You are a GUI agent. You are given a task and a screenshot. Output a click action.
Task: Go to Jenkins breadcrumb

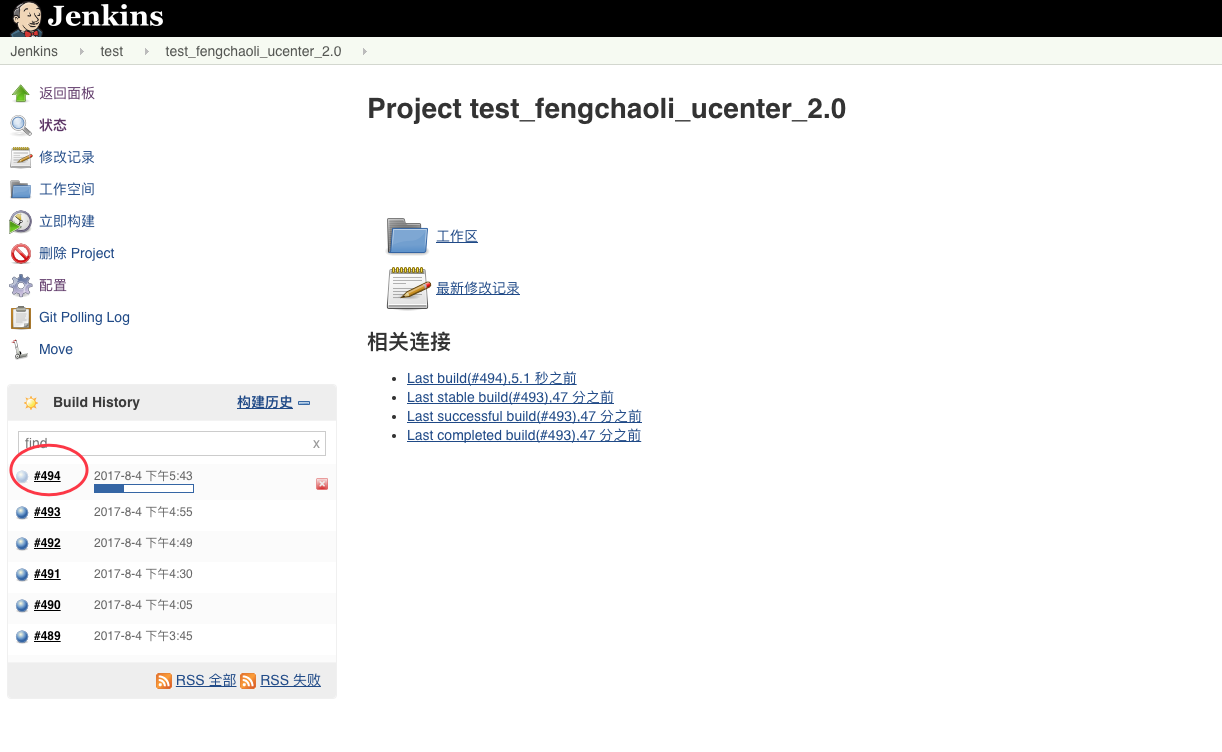click(34, 51)
